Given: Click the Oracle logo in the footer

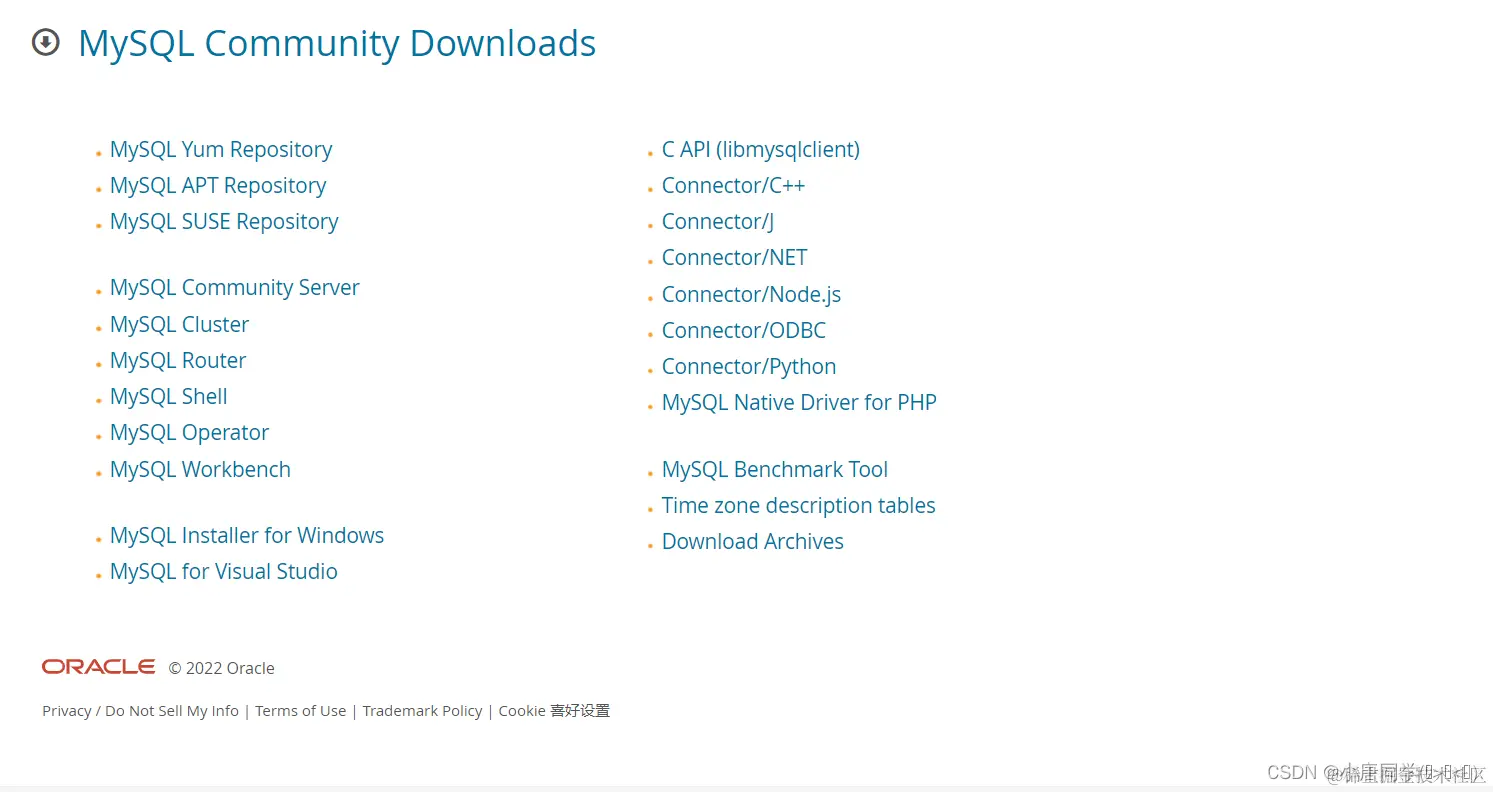Looking at the screenshot, I should (x=98, y=667).
